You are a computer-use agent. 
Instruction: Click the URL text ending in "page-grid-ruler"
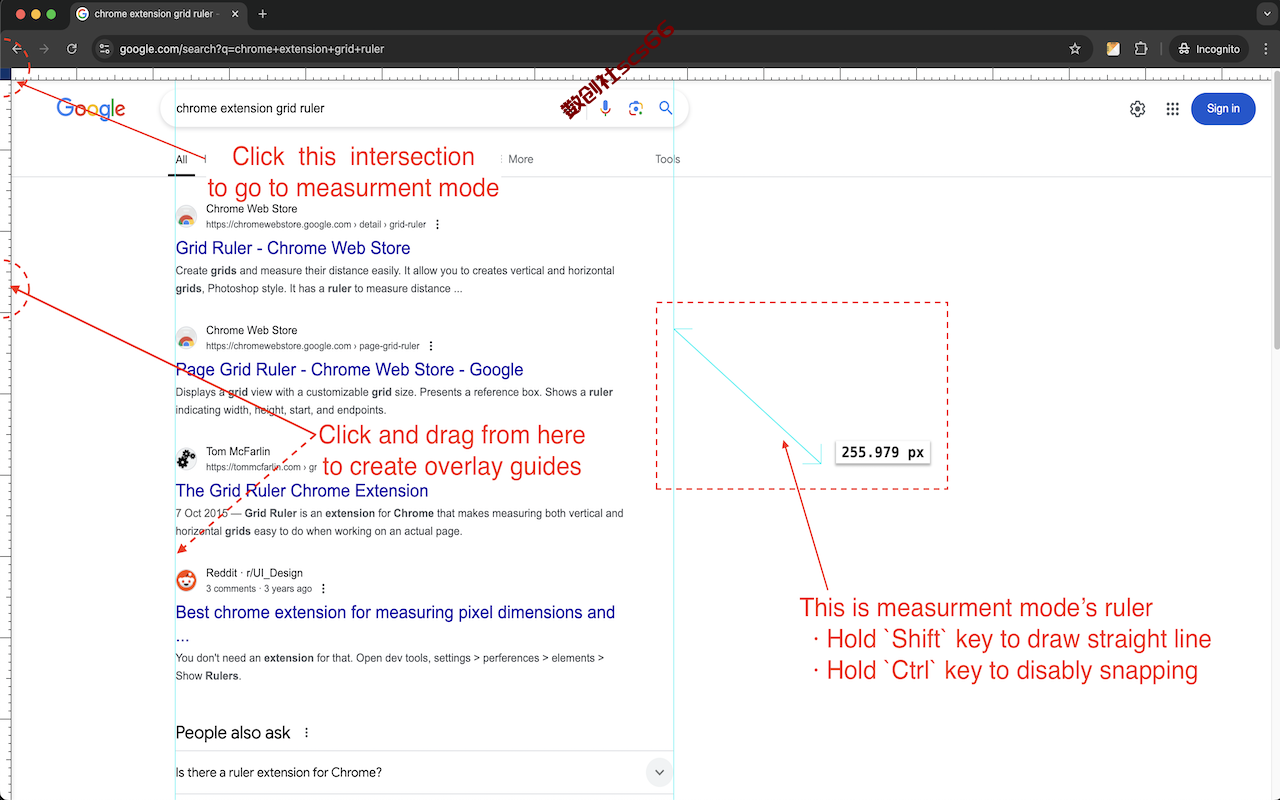(313, 346)
